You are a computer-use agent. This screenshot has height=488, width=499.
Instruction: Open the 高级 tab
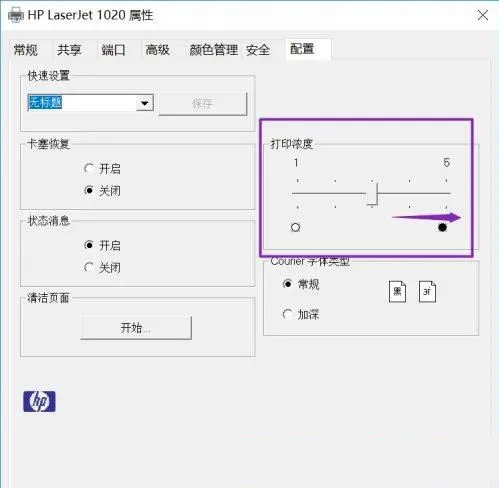point(158,50)
